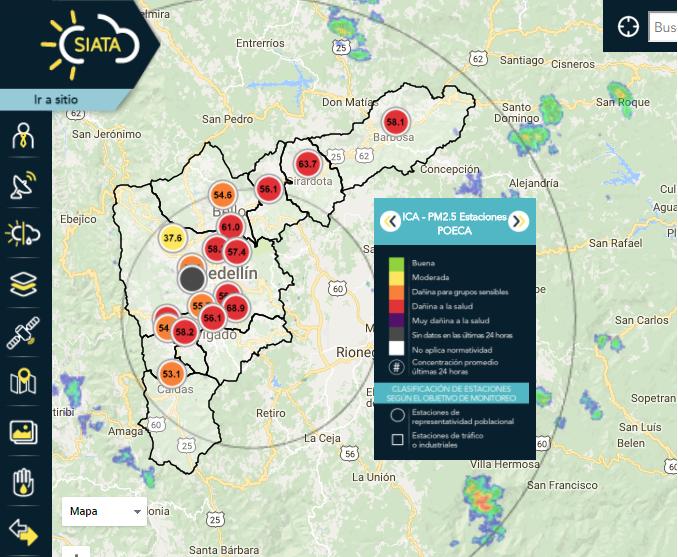Open the map location pin sidebar icon
This screenshot has height=557, width=678.
pyautogui.click(x=23, y=381)
